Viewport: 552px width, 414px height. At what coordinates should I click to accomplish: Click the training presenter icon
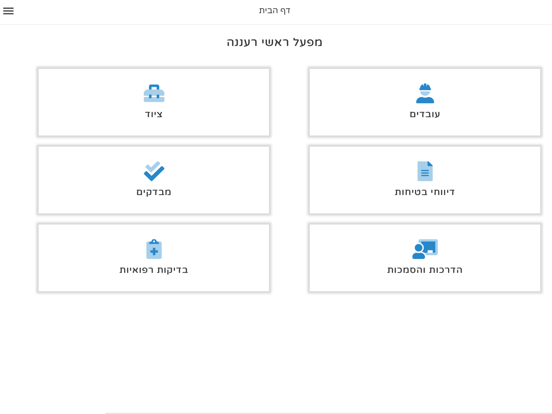click(425, 249)
